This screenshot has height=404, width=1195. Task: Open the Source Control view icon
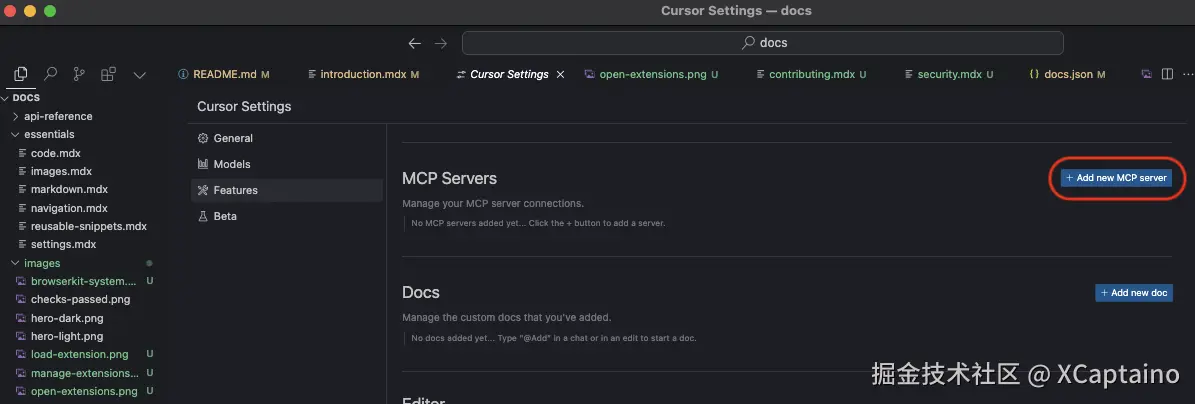[x=79, y=74]
